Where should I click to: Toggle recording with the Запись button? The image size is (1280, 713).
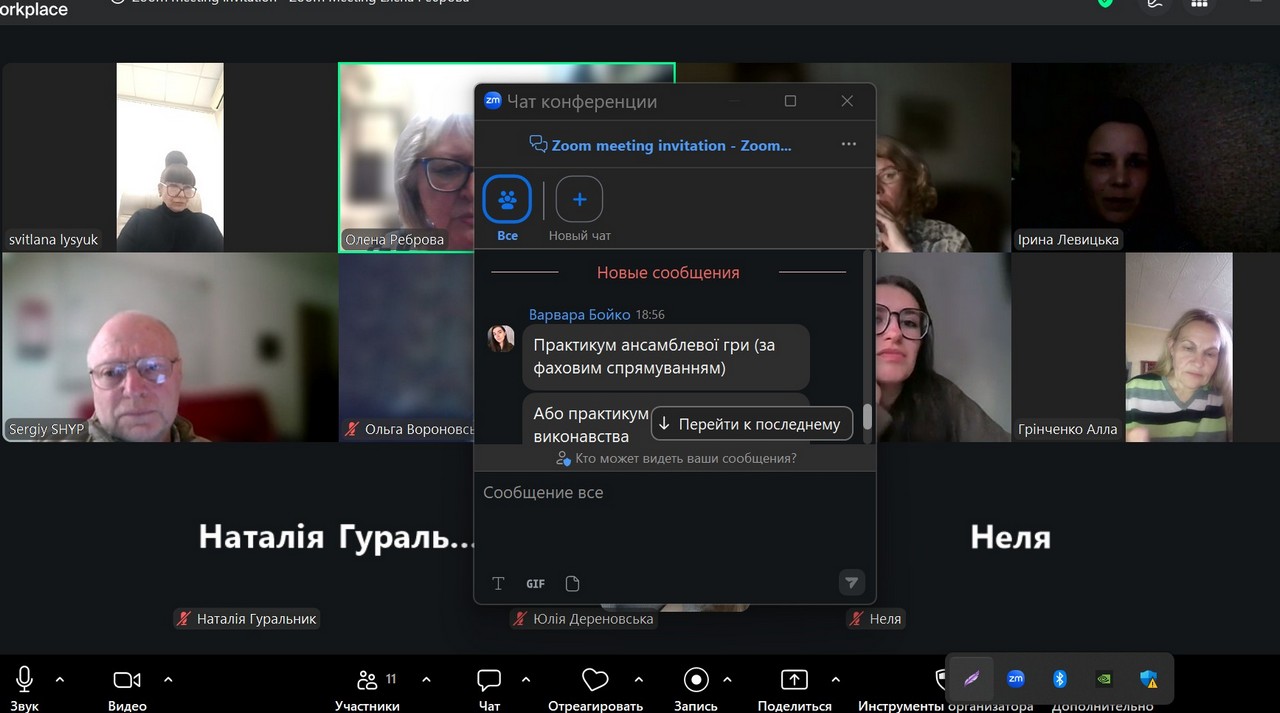[x=696, y=680]
